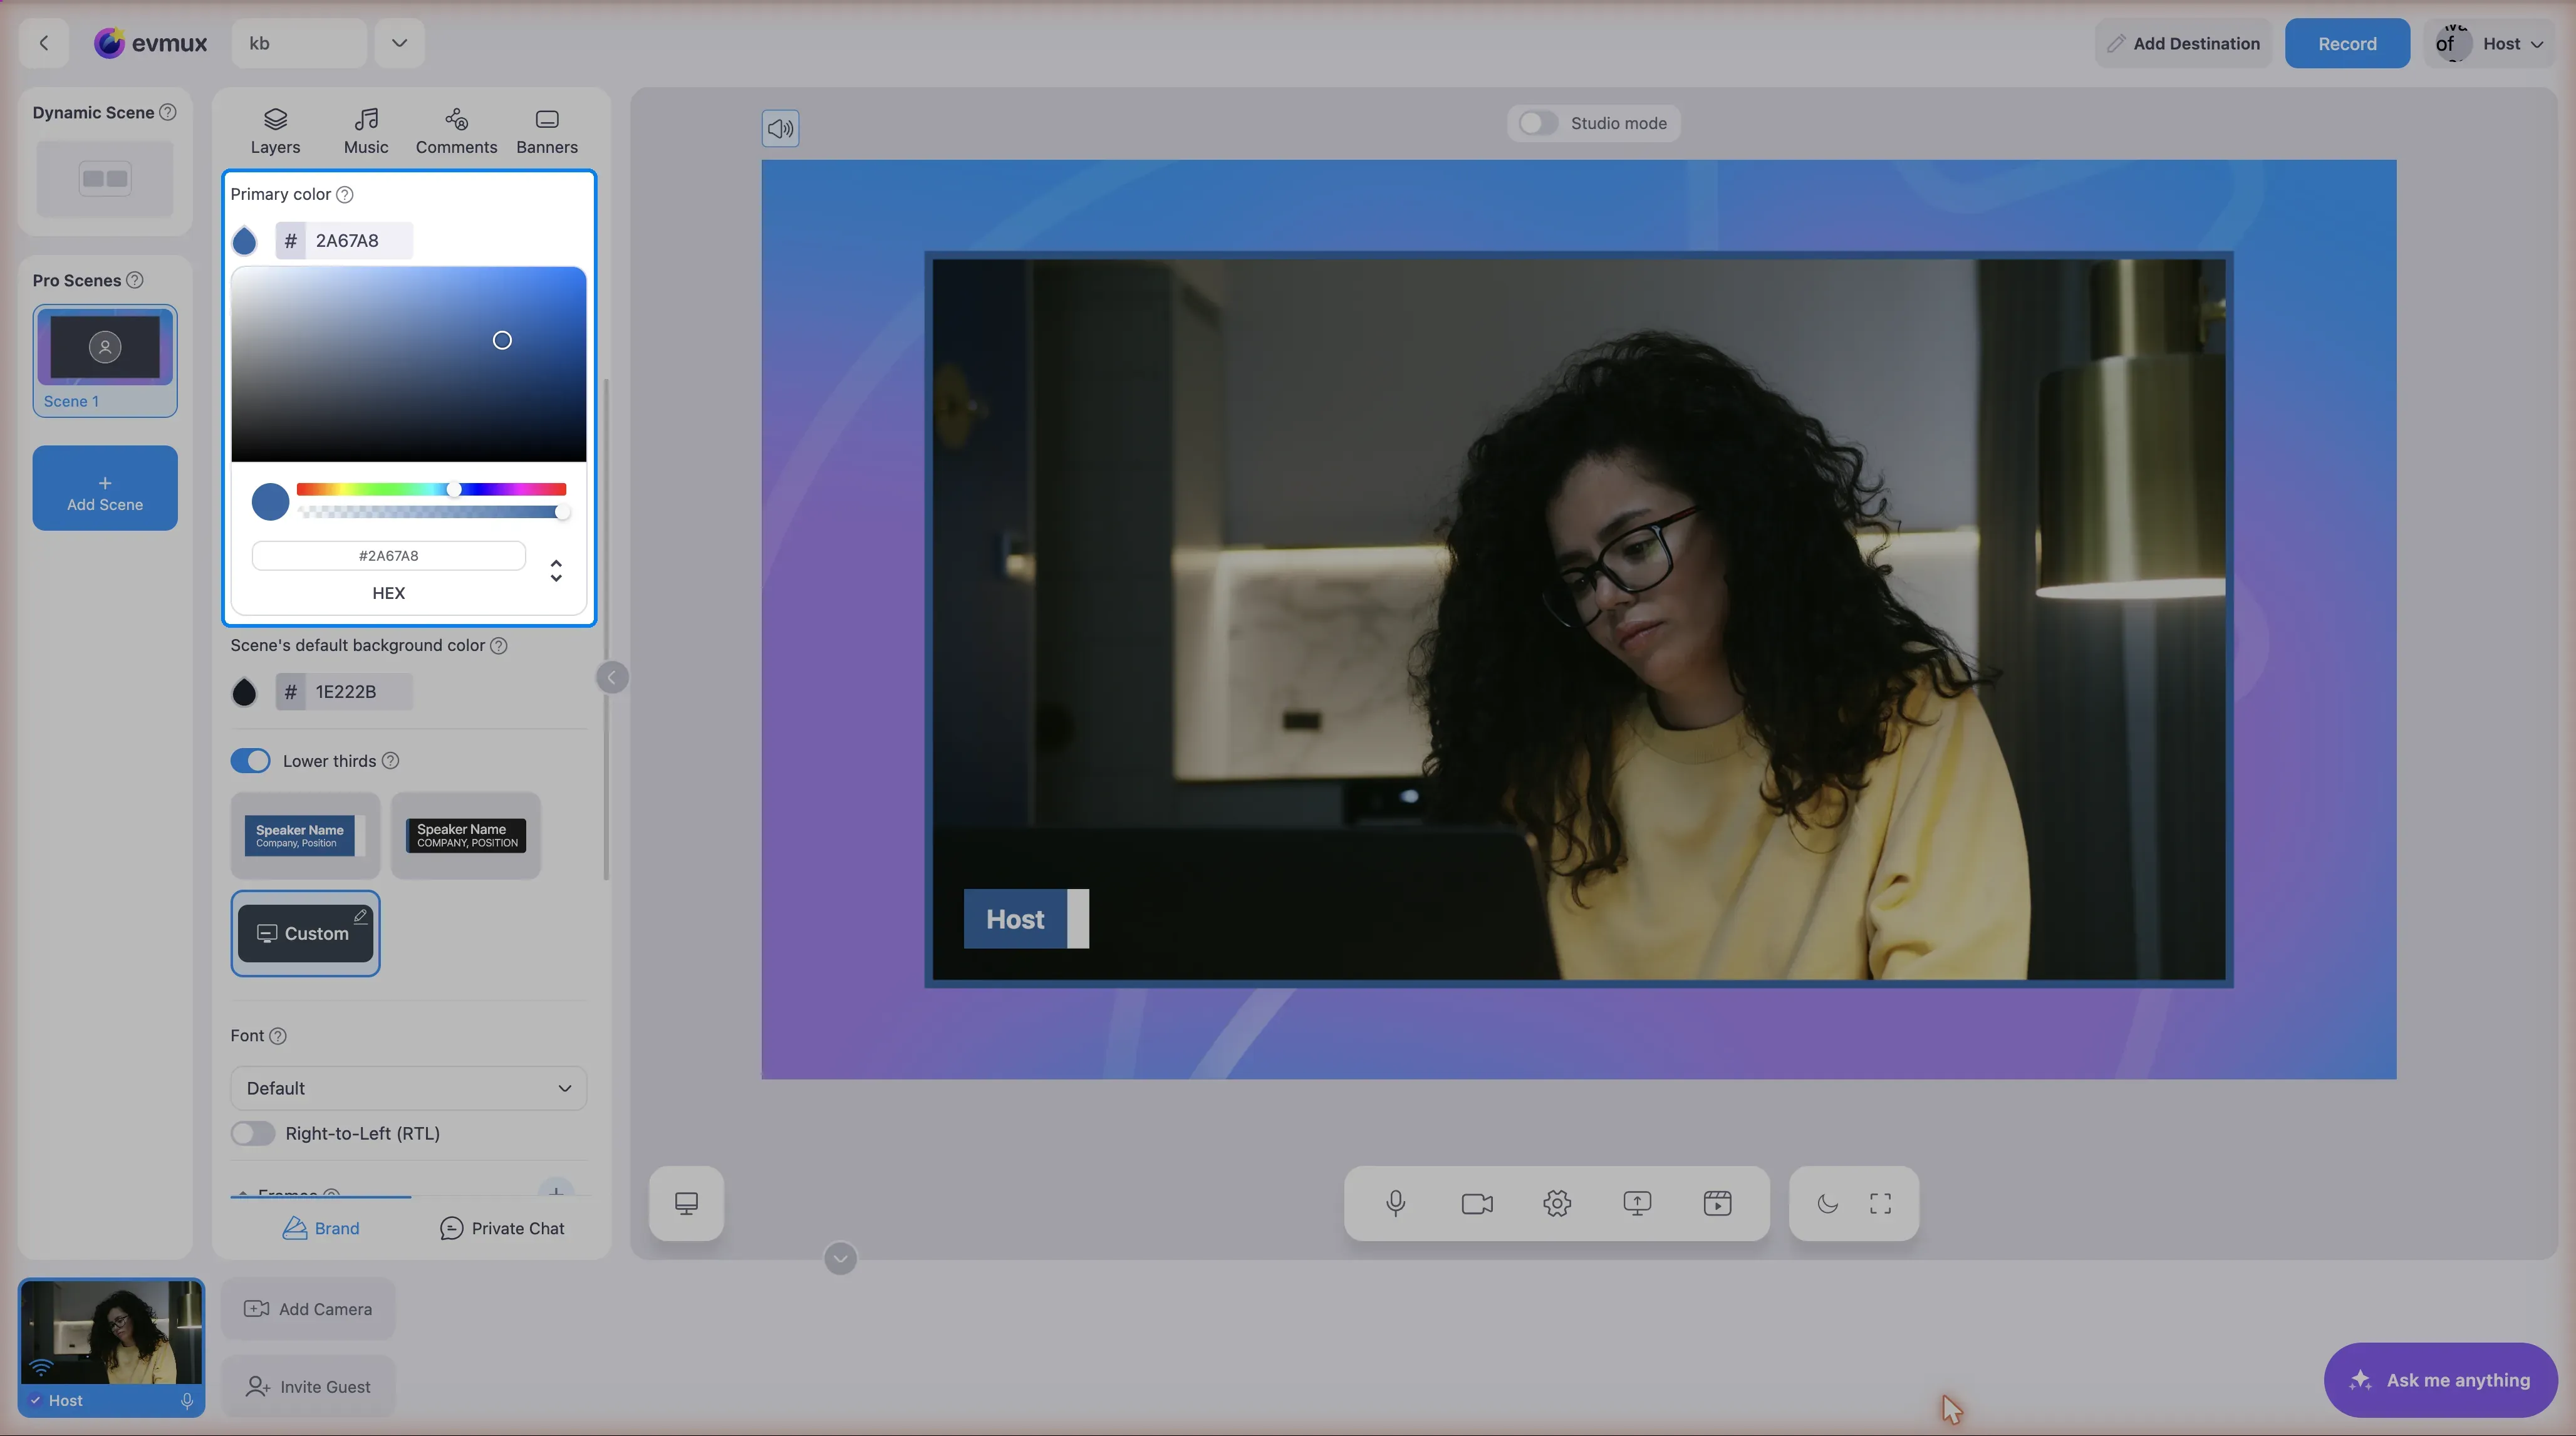
Task: Open the Font Default dropdown
Action: [408, 1088]
